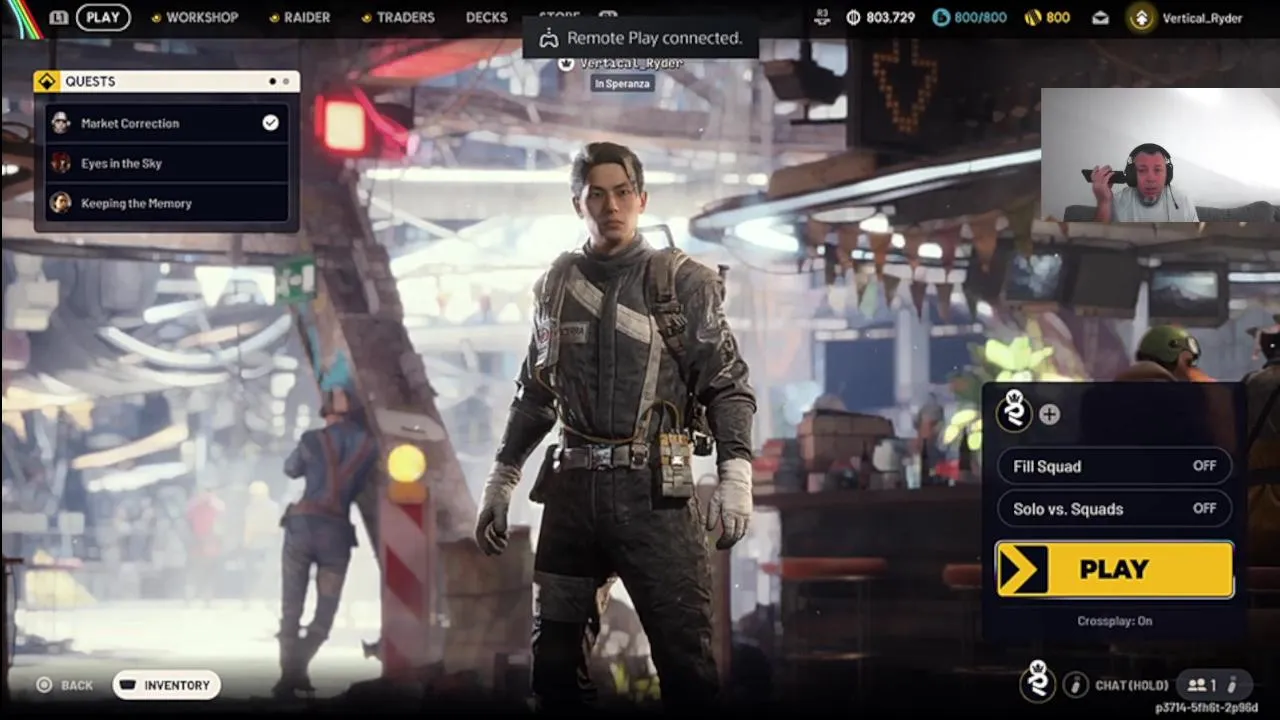Click the Crossplay: On label
1280x720 pixels.
coord(1114,621)
